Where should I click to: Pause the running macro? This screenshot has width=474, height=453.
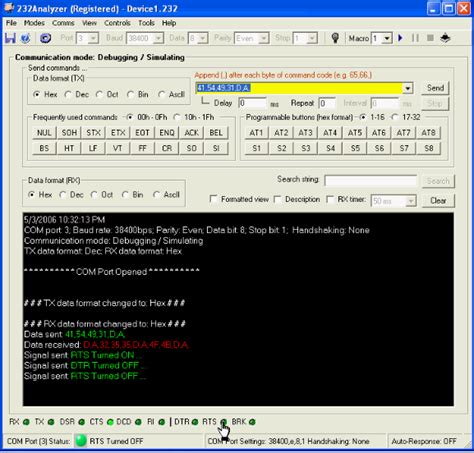415,38
